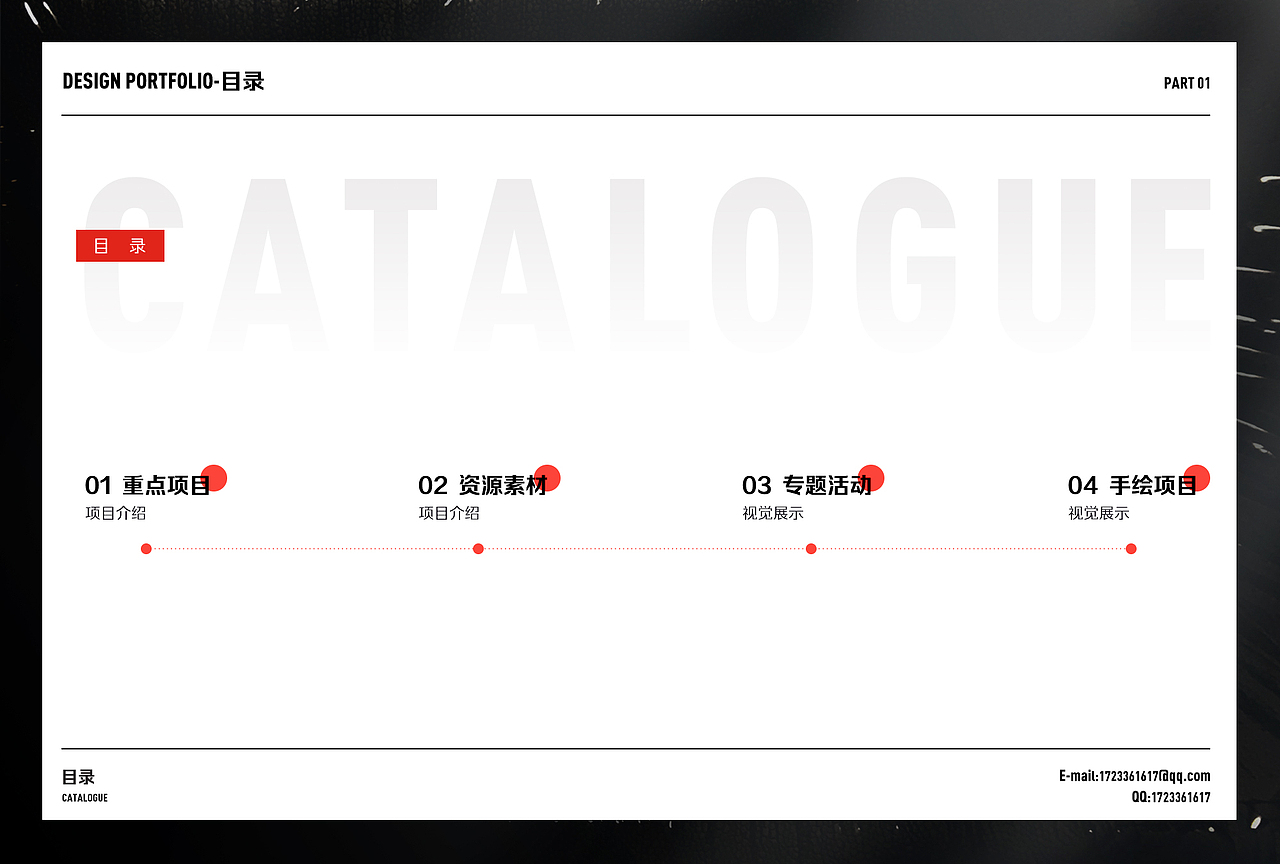Click the red circle beside 专题活动
1280x864 pixels.
pyautogui.click(x=871, y=478)
